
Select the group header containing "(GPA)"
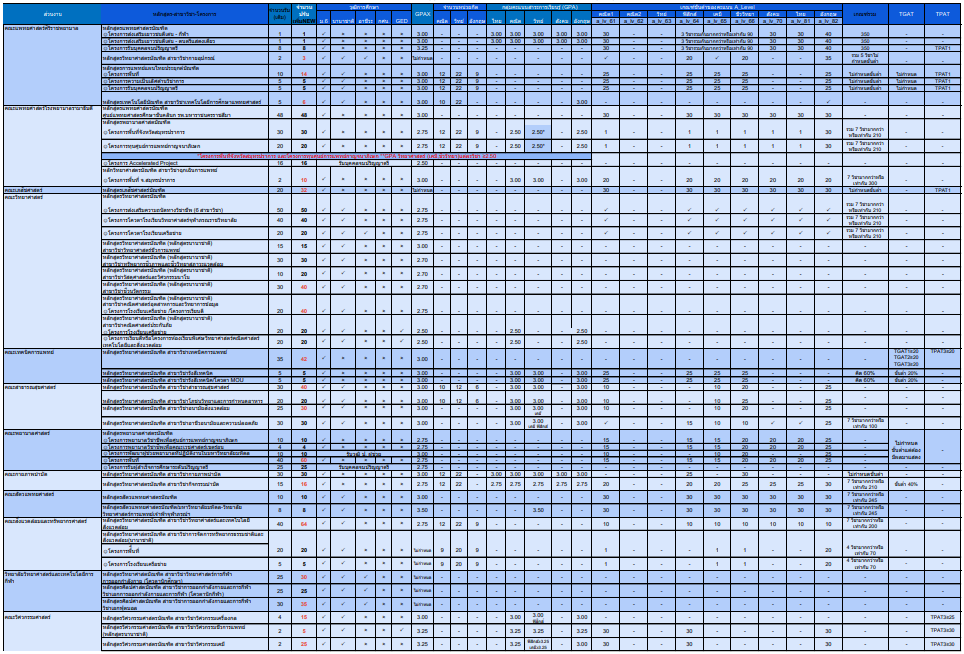pos(539,7)
